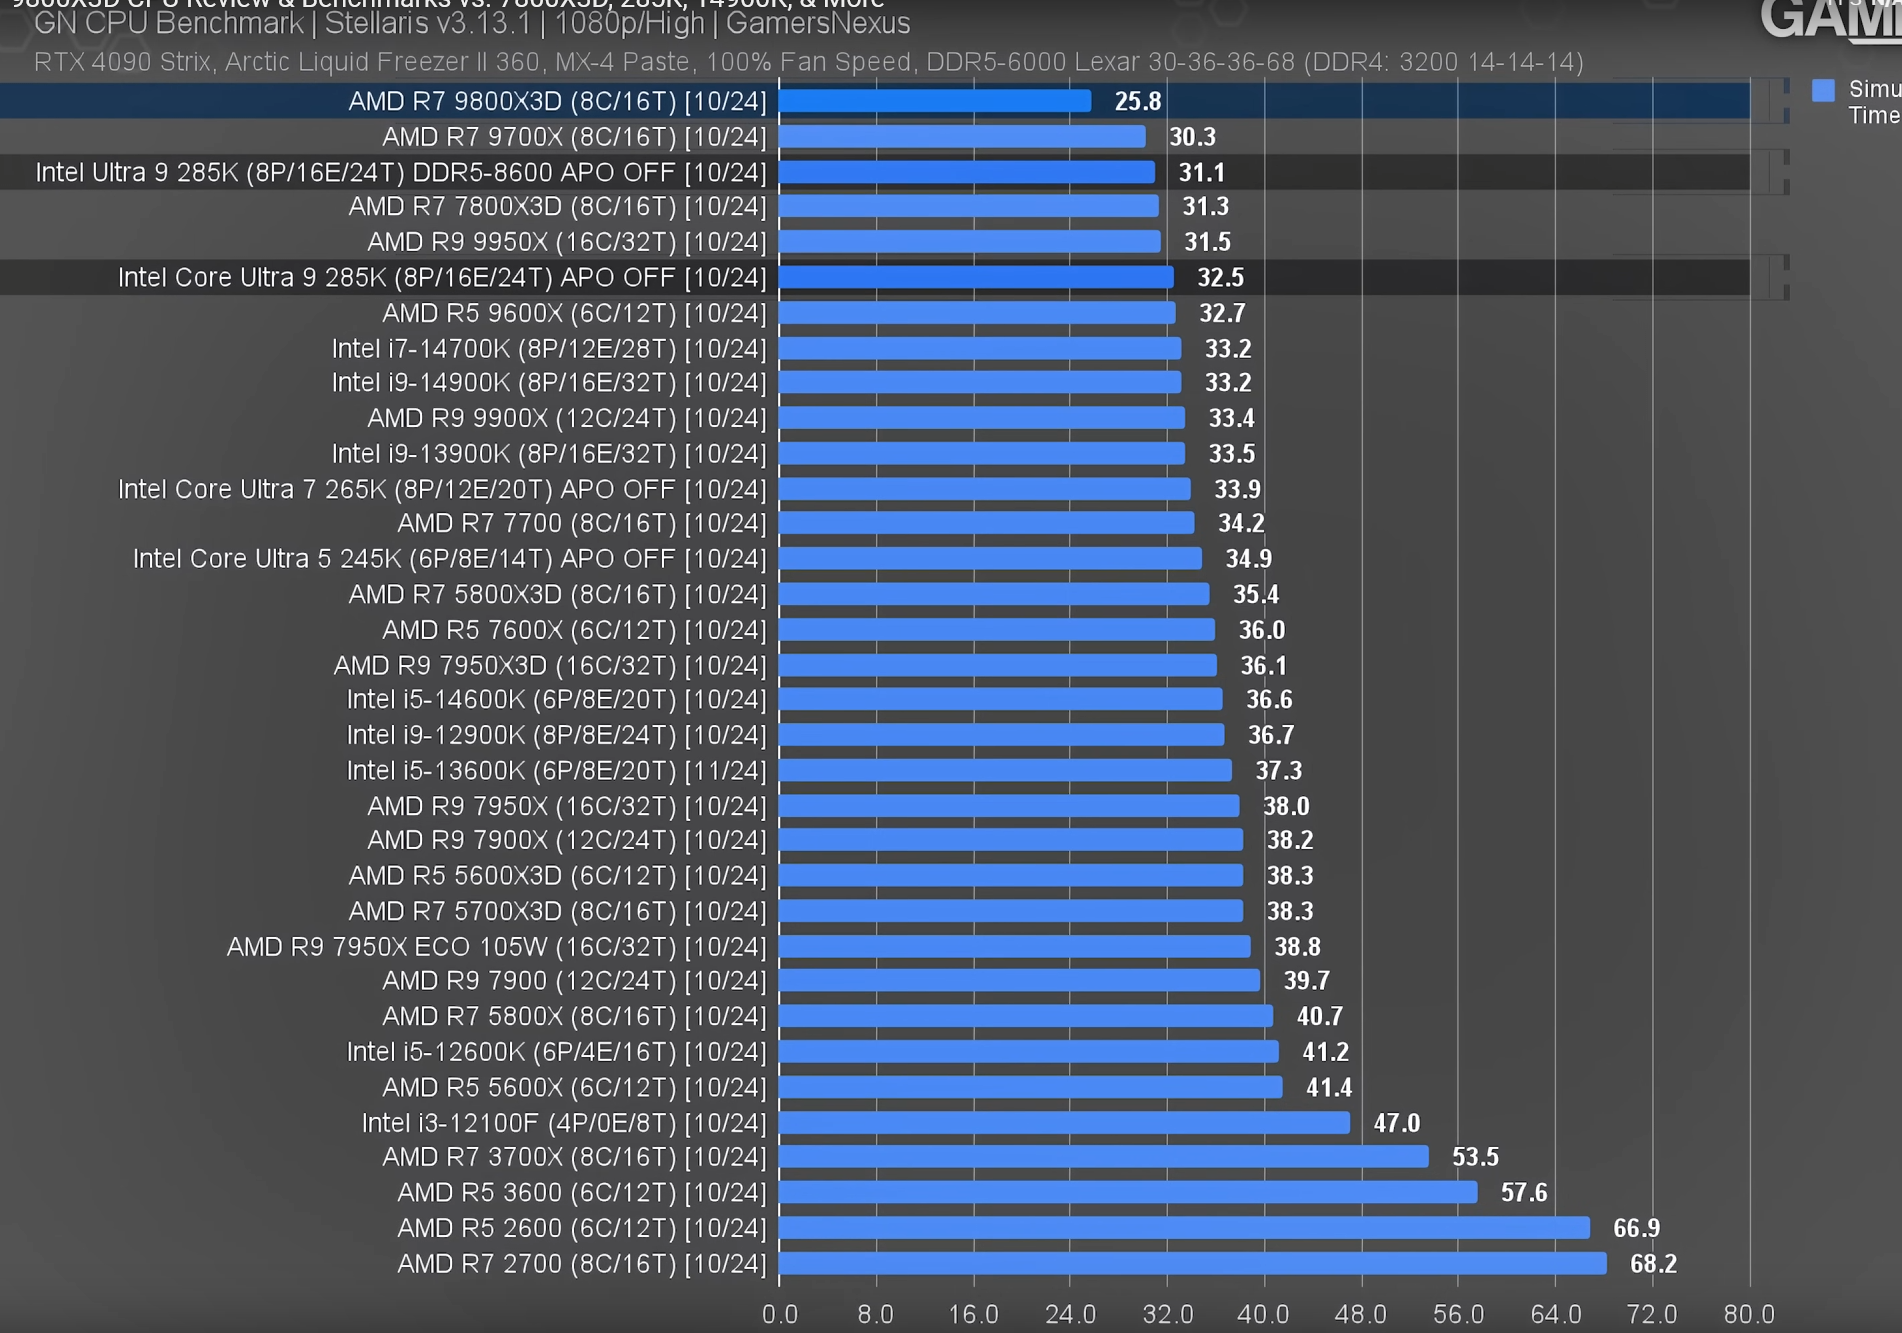Click the 68.2 value for the R7 2700
This screenshot has width=1902, height=1333.
click(1653, 1264)
